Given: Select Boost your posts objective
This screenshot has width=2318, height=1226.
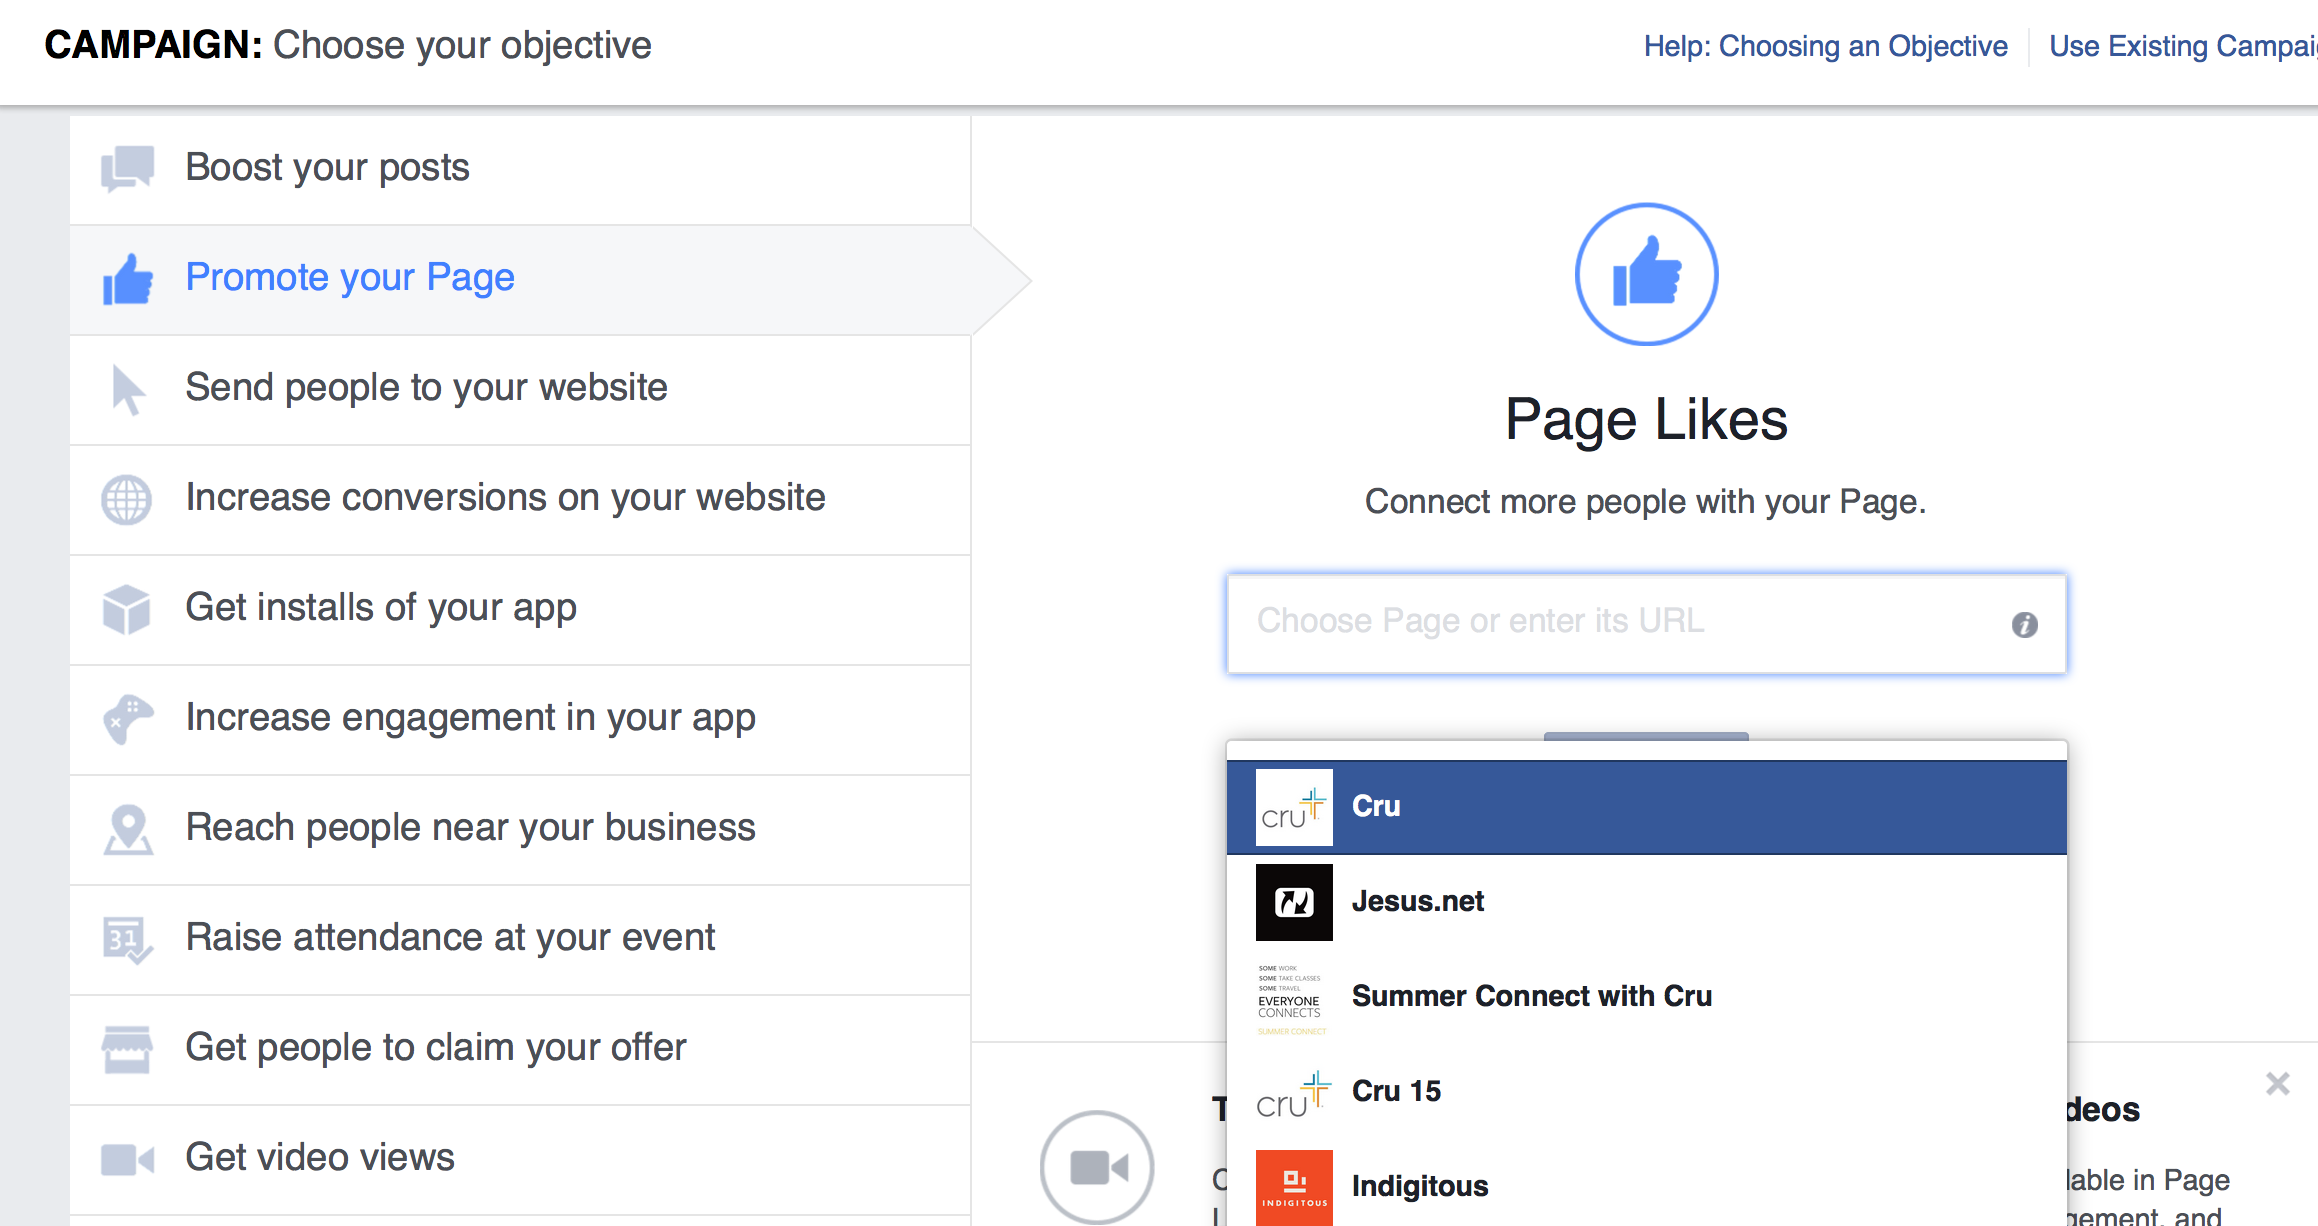Looking at the screenshot, I should click(x=520, y=168).
